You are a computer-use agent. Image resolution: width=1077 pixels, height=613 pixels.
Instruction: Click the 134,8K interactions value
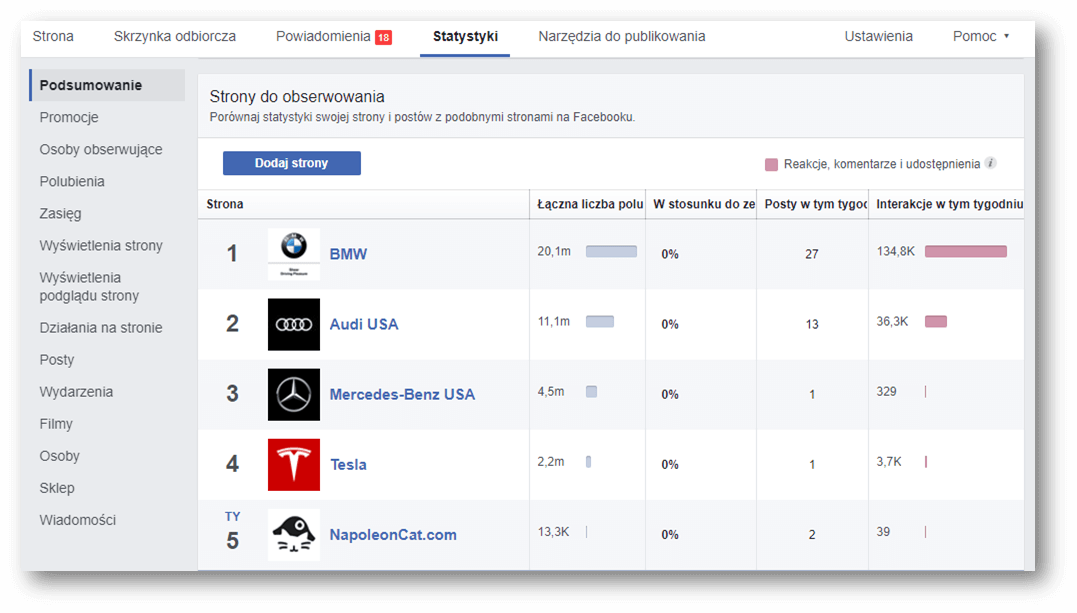click(896, 252)
